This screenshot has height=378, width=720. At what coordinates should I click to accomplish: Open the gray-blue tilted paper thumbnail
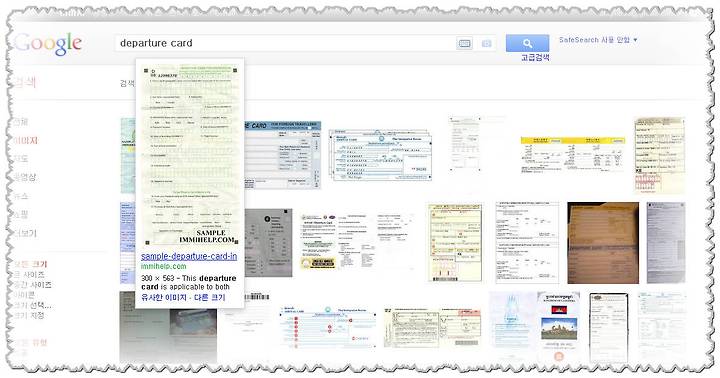pyautogui.click(x=666, y=243)
